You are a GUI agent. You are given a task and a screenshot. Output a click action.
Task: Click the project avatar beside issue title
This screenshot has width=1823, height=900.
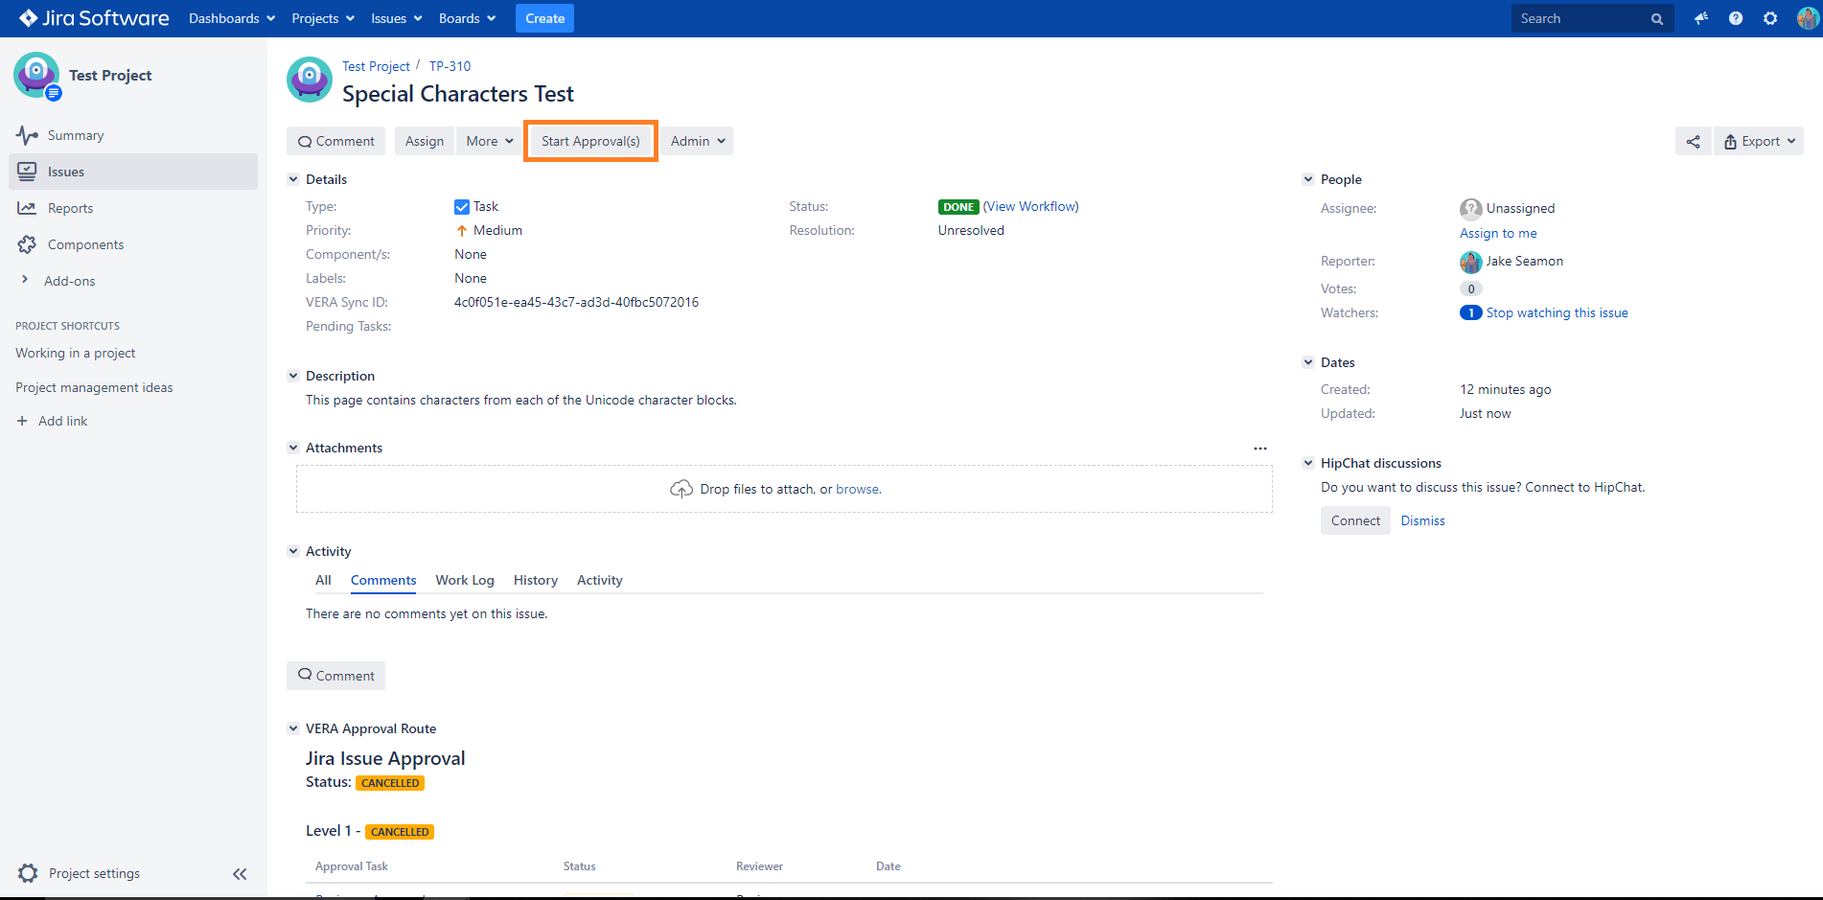[309, 80]
